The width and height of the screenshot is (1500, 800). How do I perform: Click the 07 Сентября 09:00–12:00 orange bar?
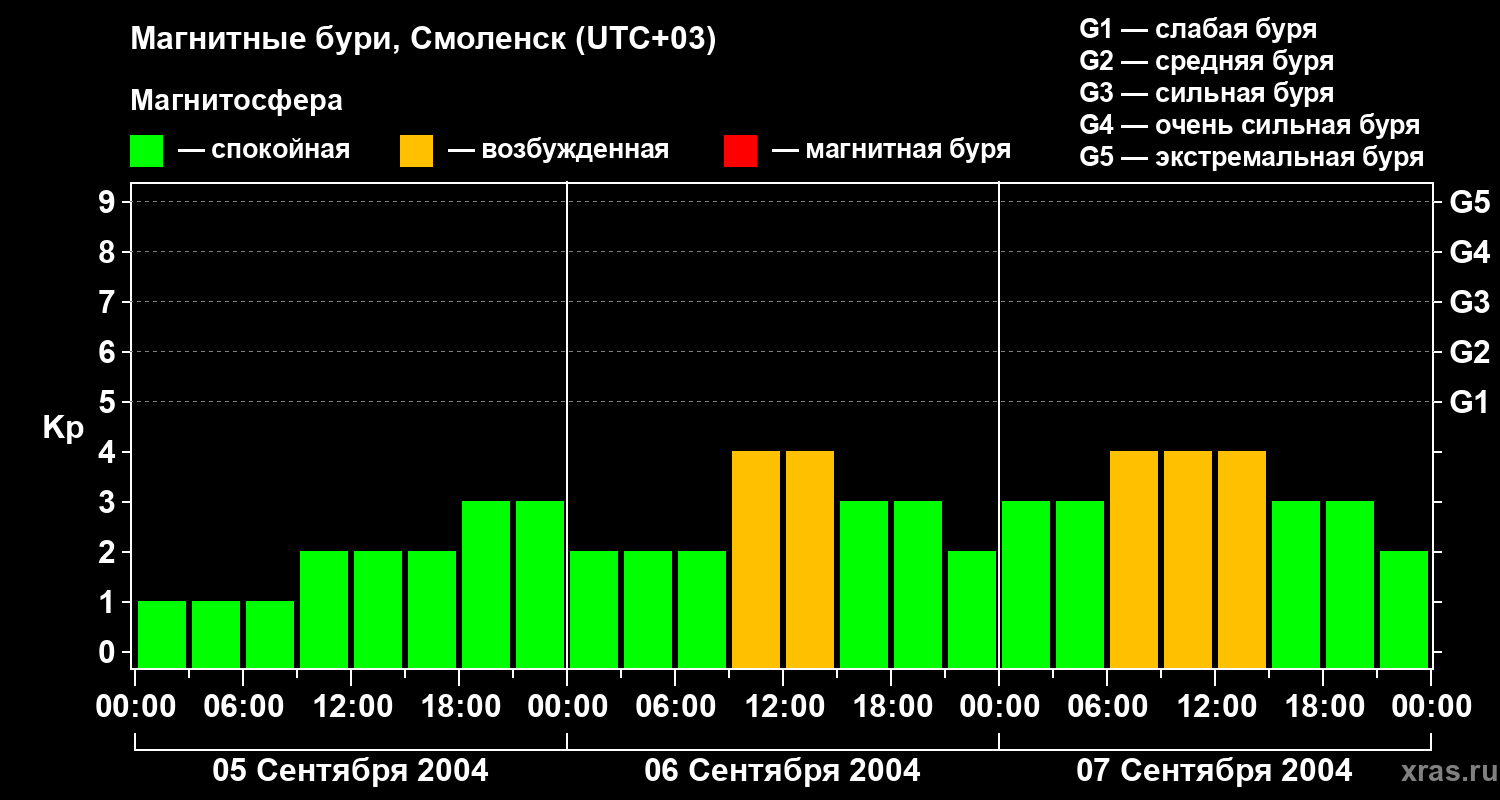(x=1188, y=559)
